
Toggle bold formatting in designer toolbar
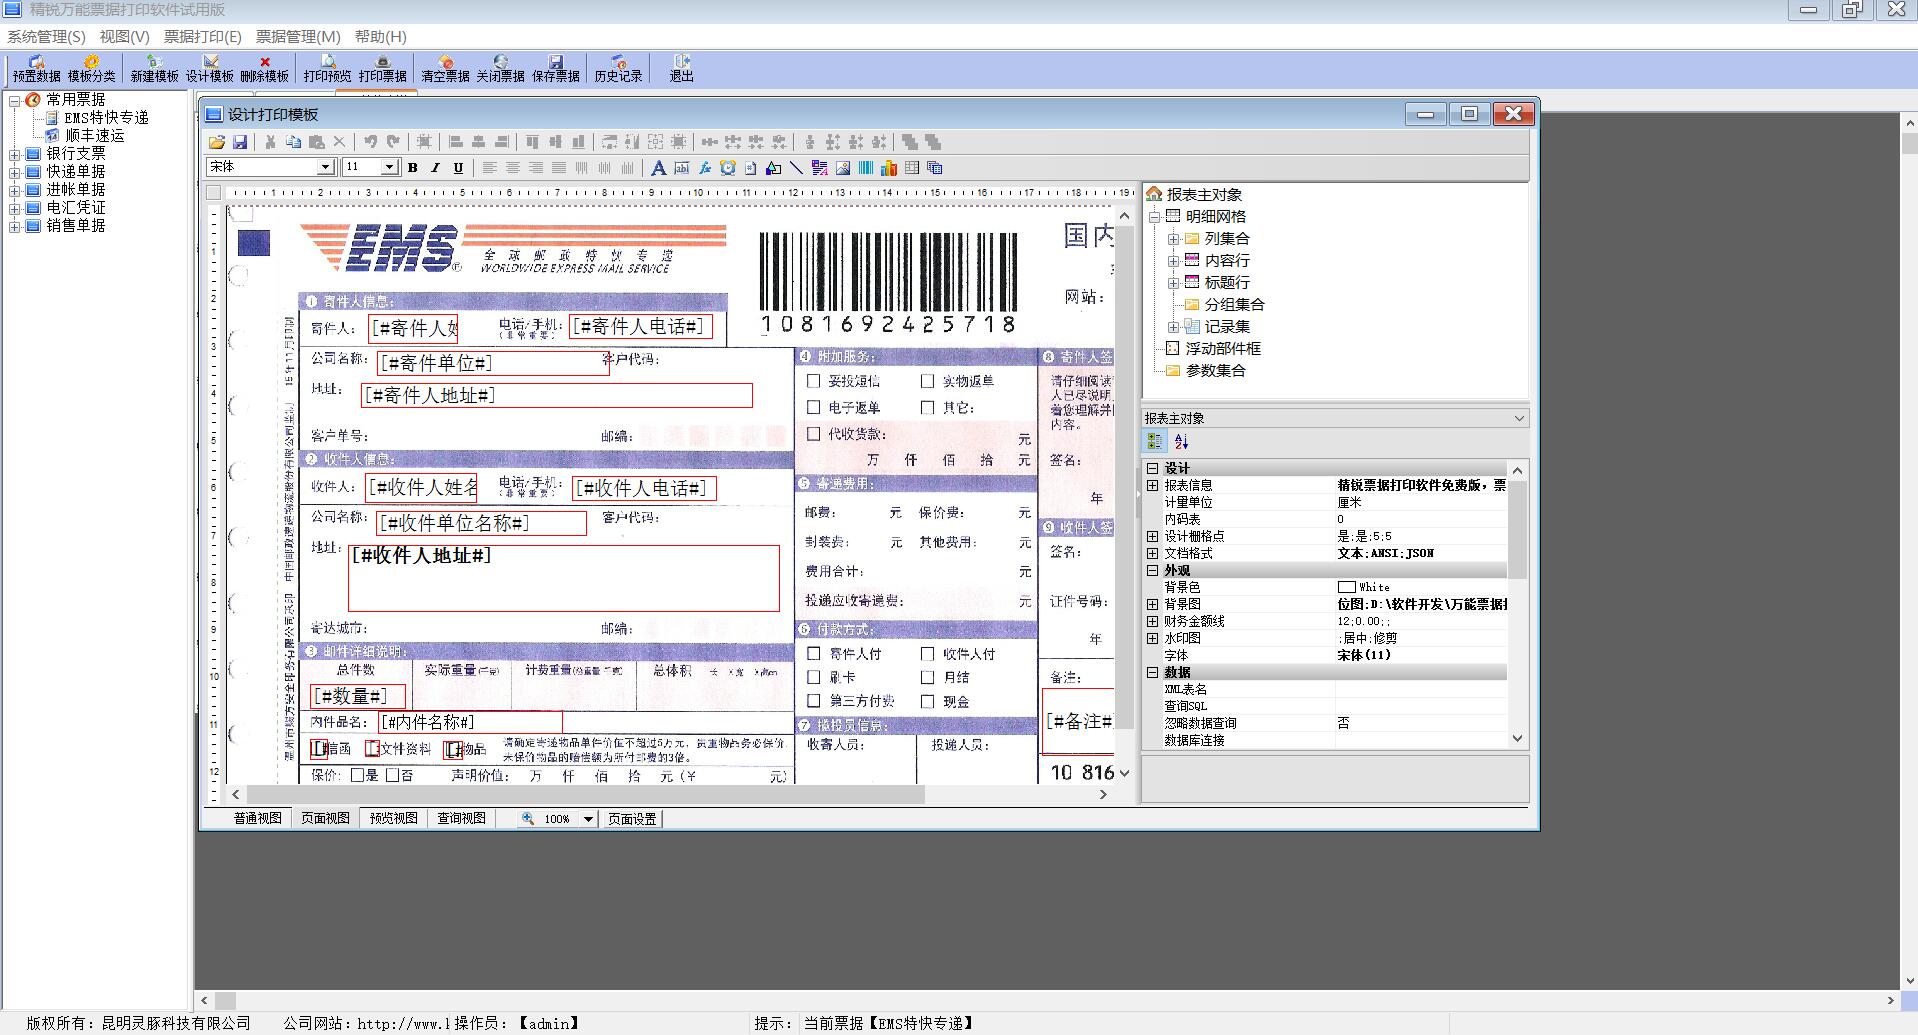click(x=412, y=168)
